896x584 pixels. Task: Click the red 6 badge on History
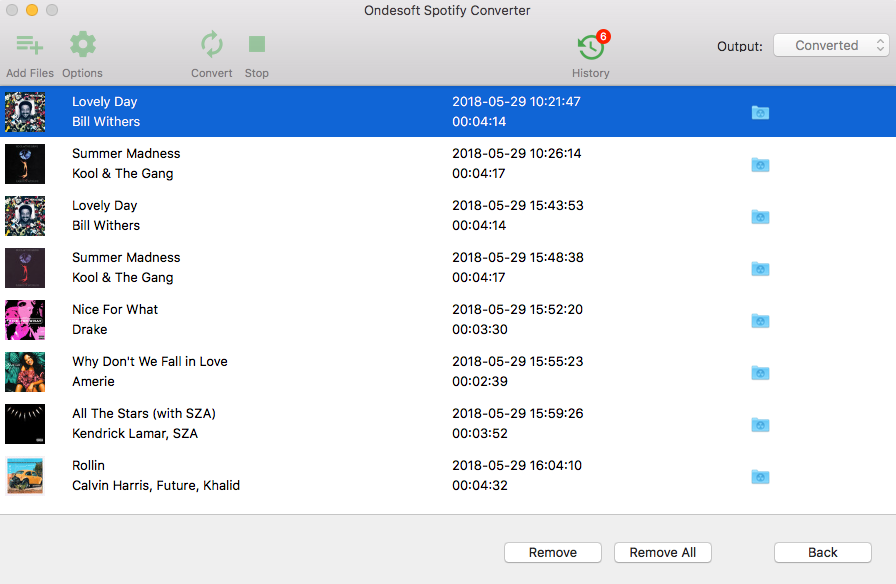pos(603,37)
